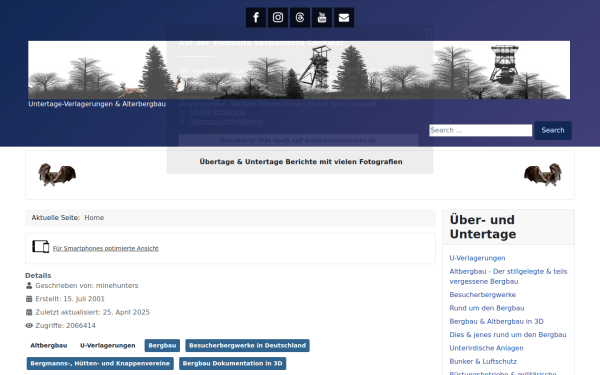Open the Datenschutzerklärung link
This screenshot has width=600, height=375.
(226, 121)
